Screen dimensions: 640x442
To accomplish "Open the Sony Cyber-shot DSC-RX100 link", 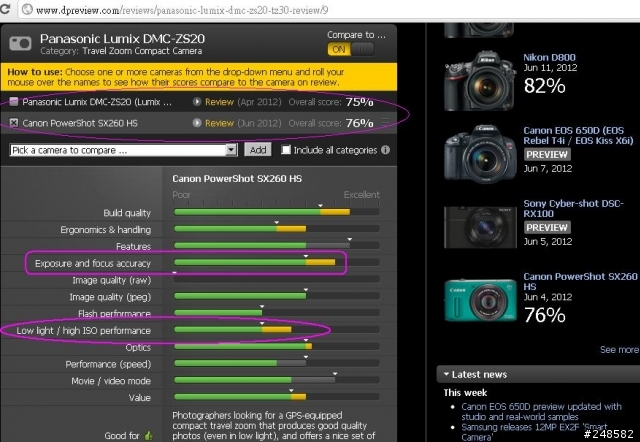I will pos(573,209).
